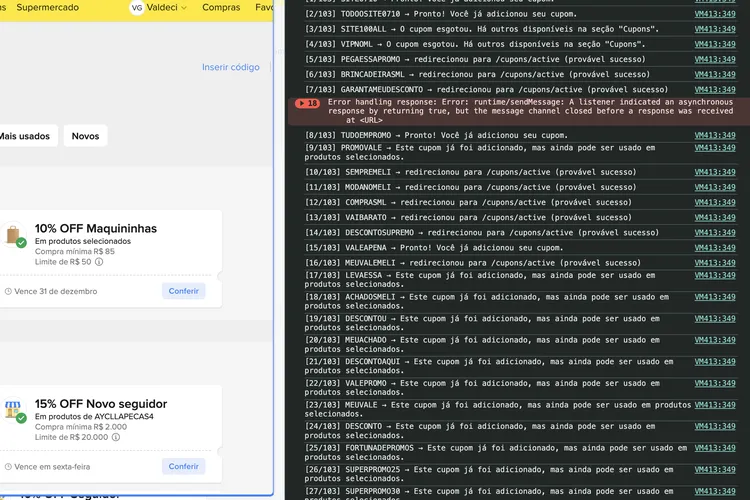Open Compras in the top navigation

(x=221, y=7)
